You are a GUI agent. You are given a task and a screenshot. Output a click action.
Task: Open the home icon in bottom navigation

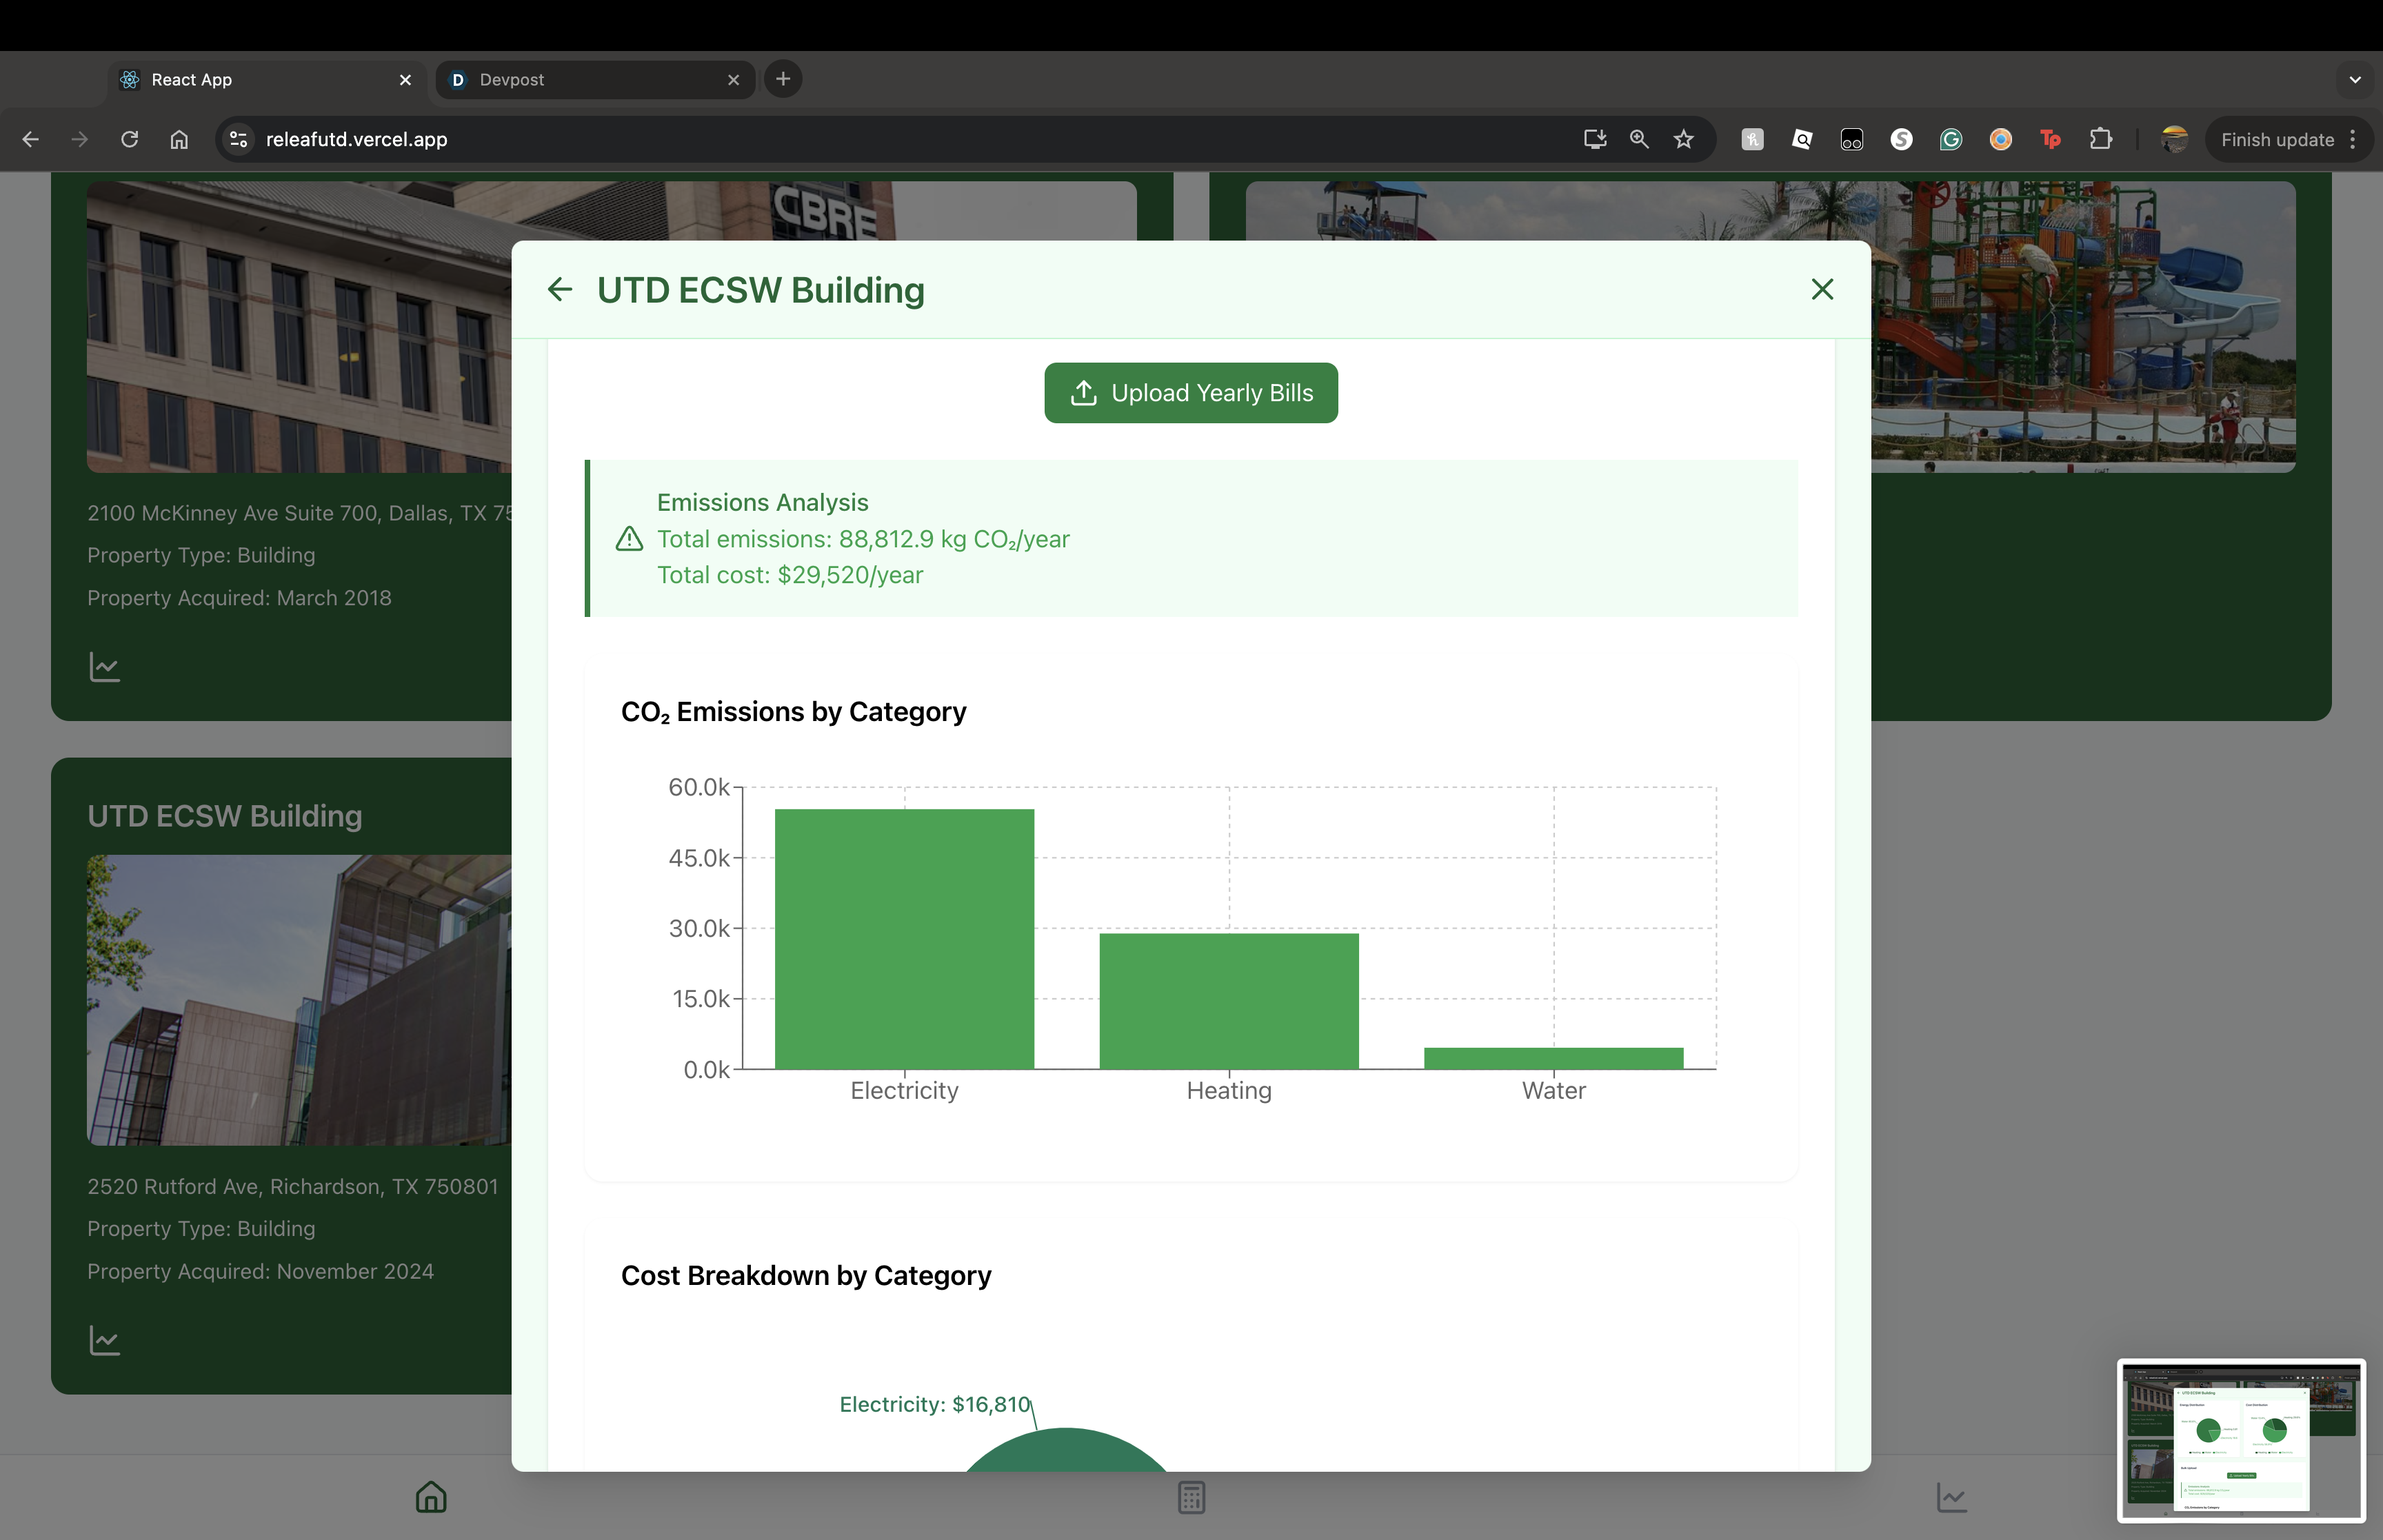tap(431, 1497)
